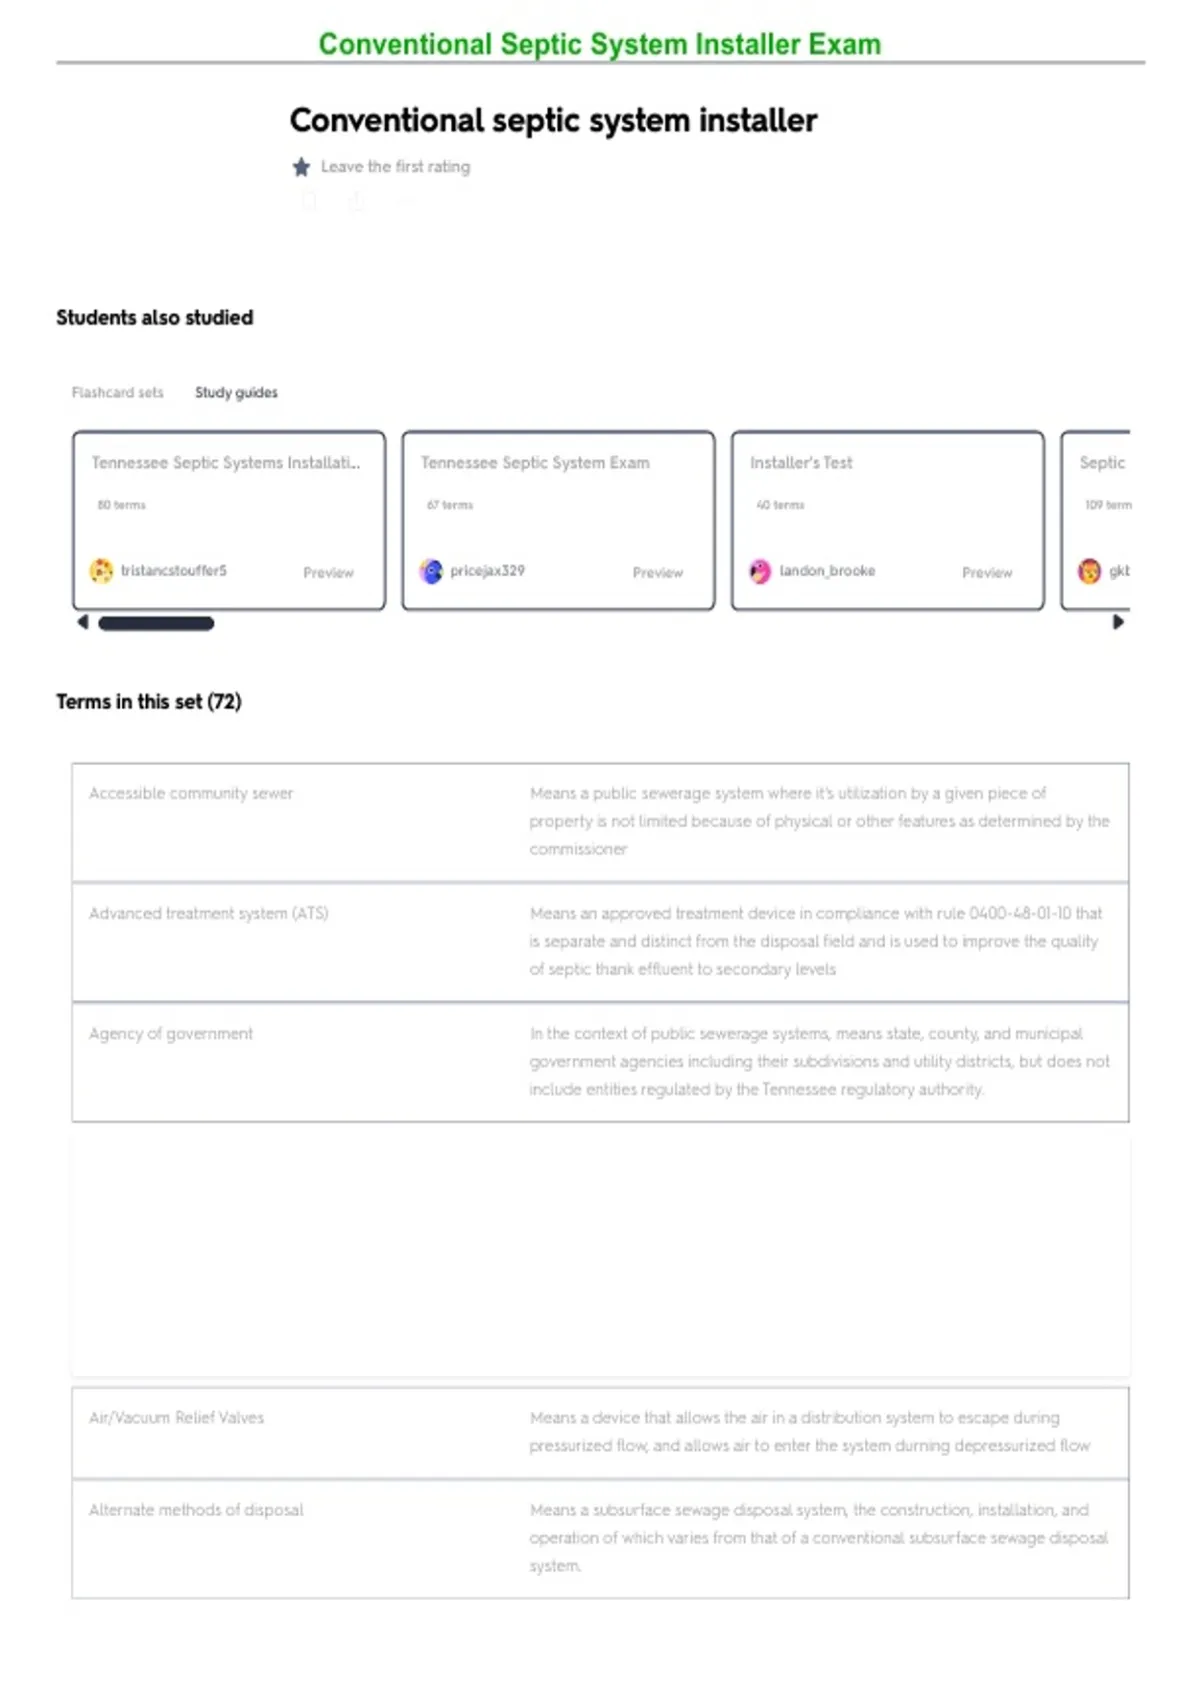Click tristancstouffer5's avatar icon
This screenshot has width=1200, height=1700.
point(102,570)
